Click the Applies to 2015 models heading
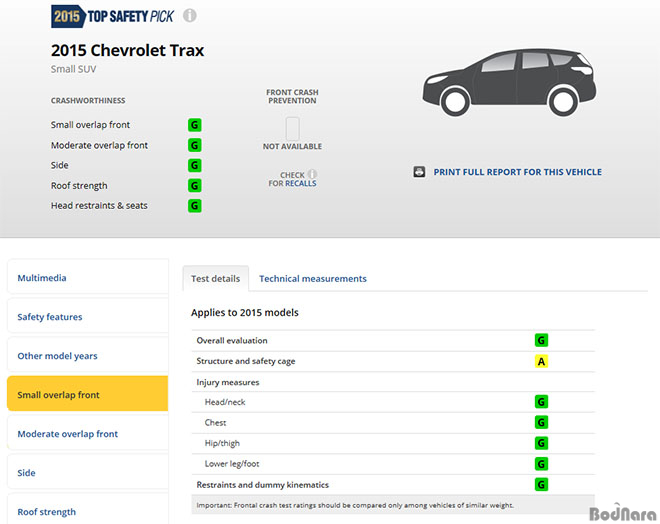Screen dimensions: 660x524 click(245, 313)
